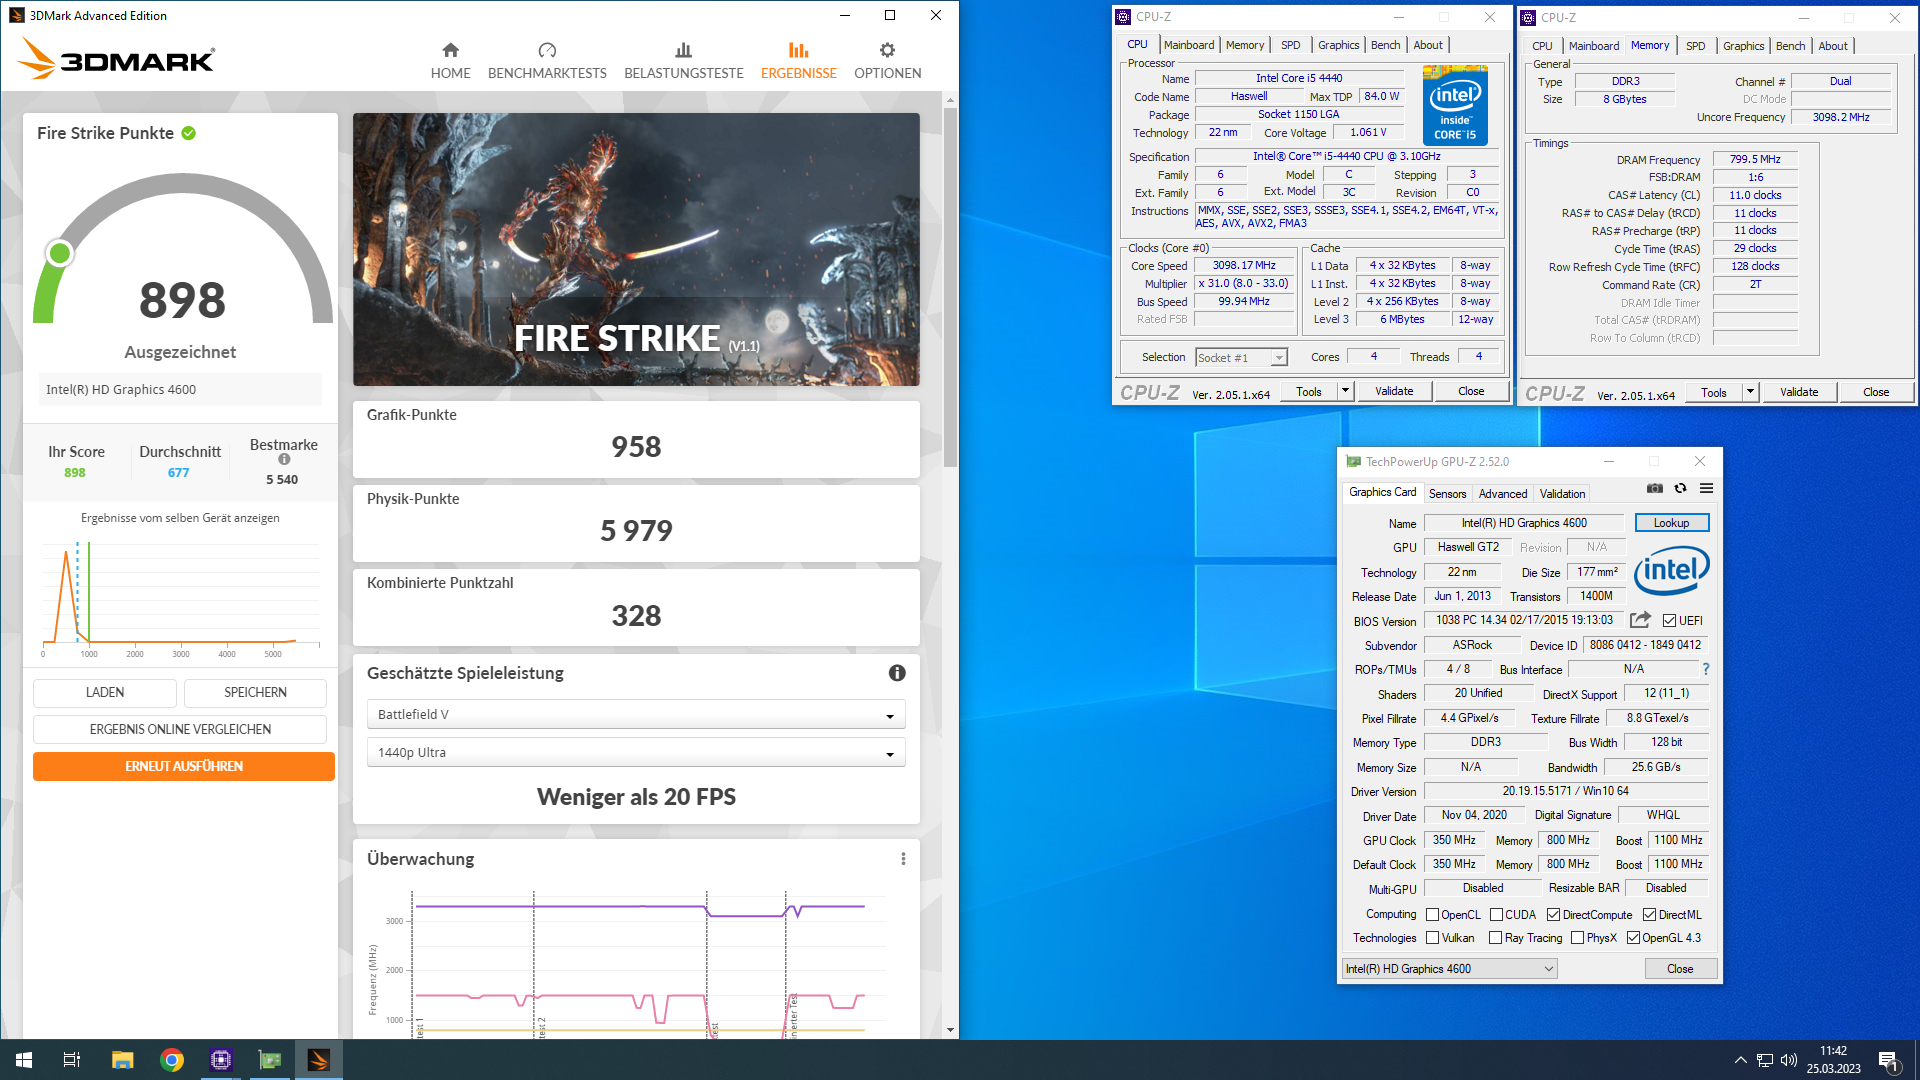Open the 1440p Ultra resolution dropdown

point(636,752)
